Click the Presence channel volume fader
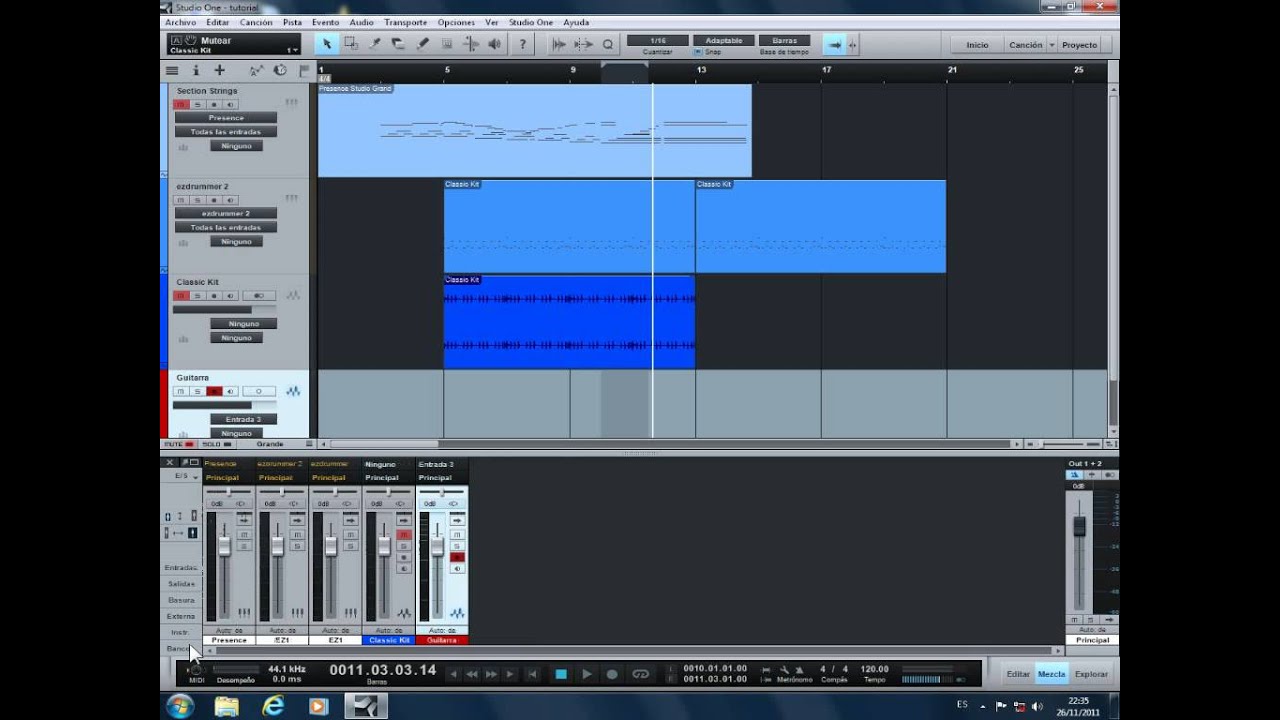Image resolution: width=1280 pixels, height=720 pixels. (x=224, y=546)
